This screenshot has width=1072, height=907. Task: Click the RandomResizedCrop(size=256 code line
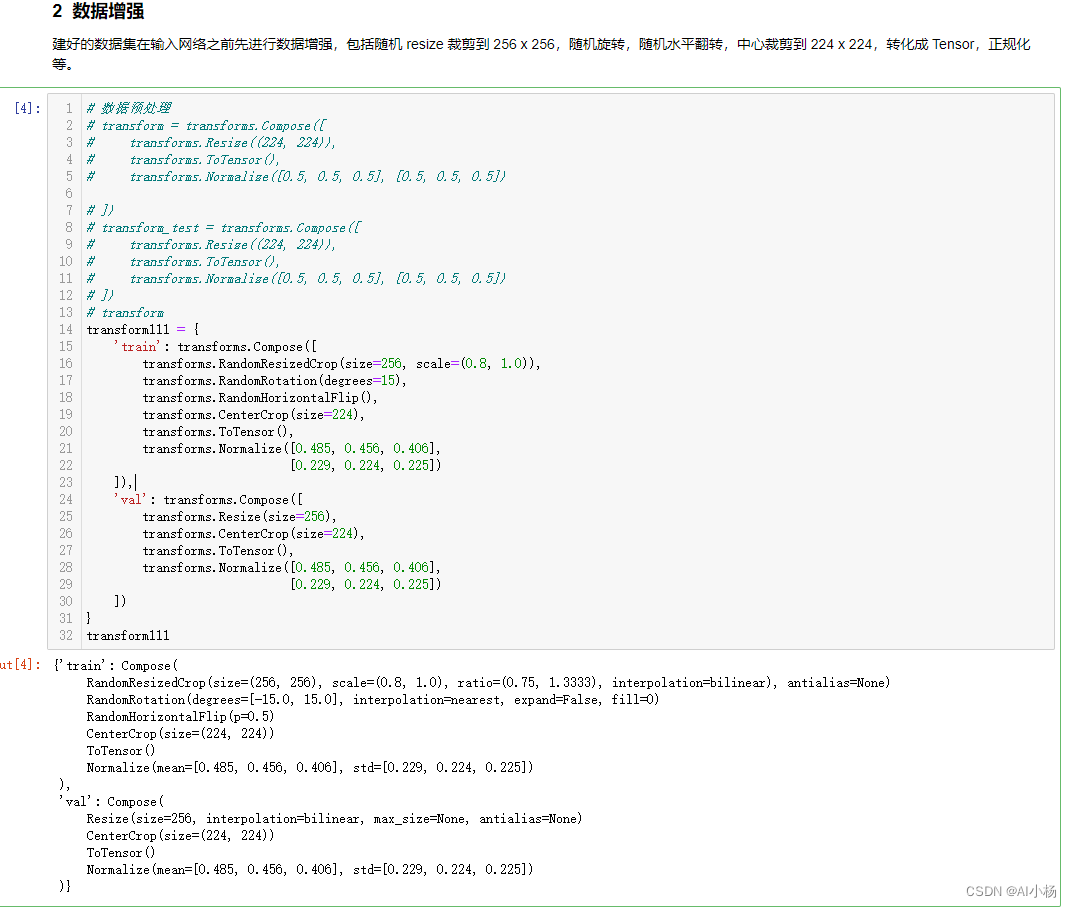tap(341, 364)
